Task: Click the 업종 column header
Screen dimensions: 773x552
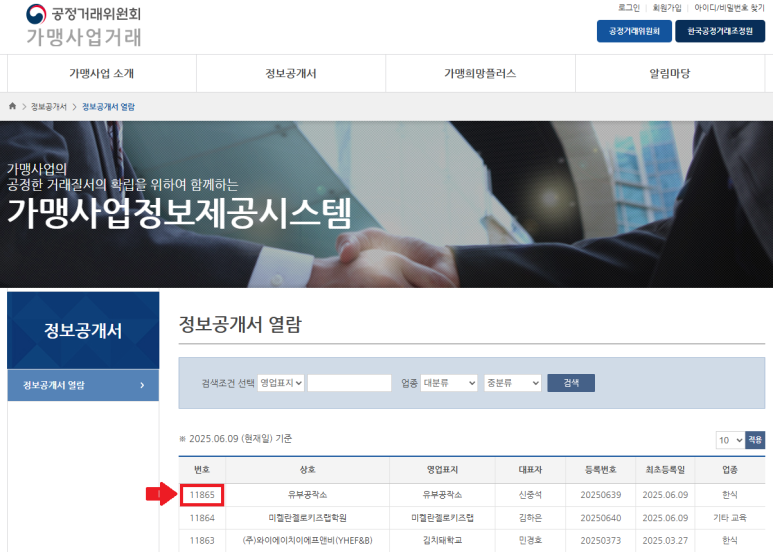Action: pyautogui.click(x=730, y=470)
